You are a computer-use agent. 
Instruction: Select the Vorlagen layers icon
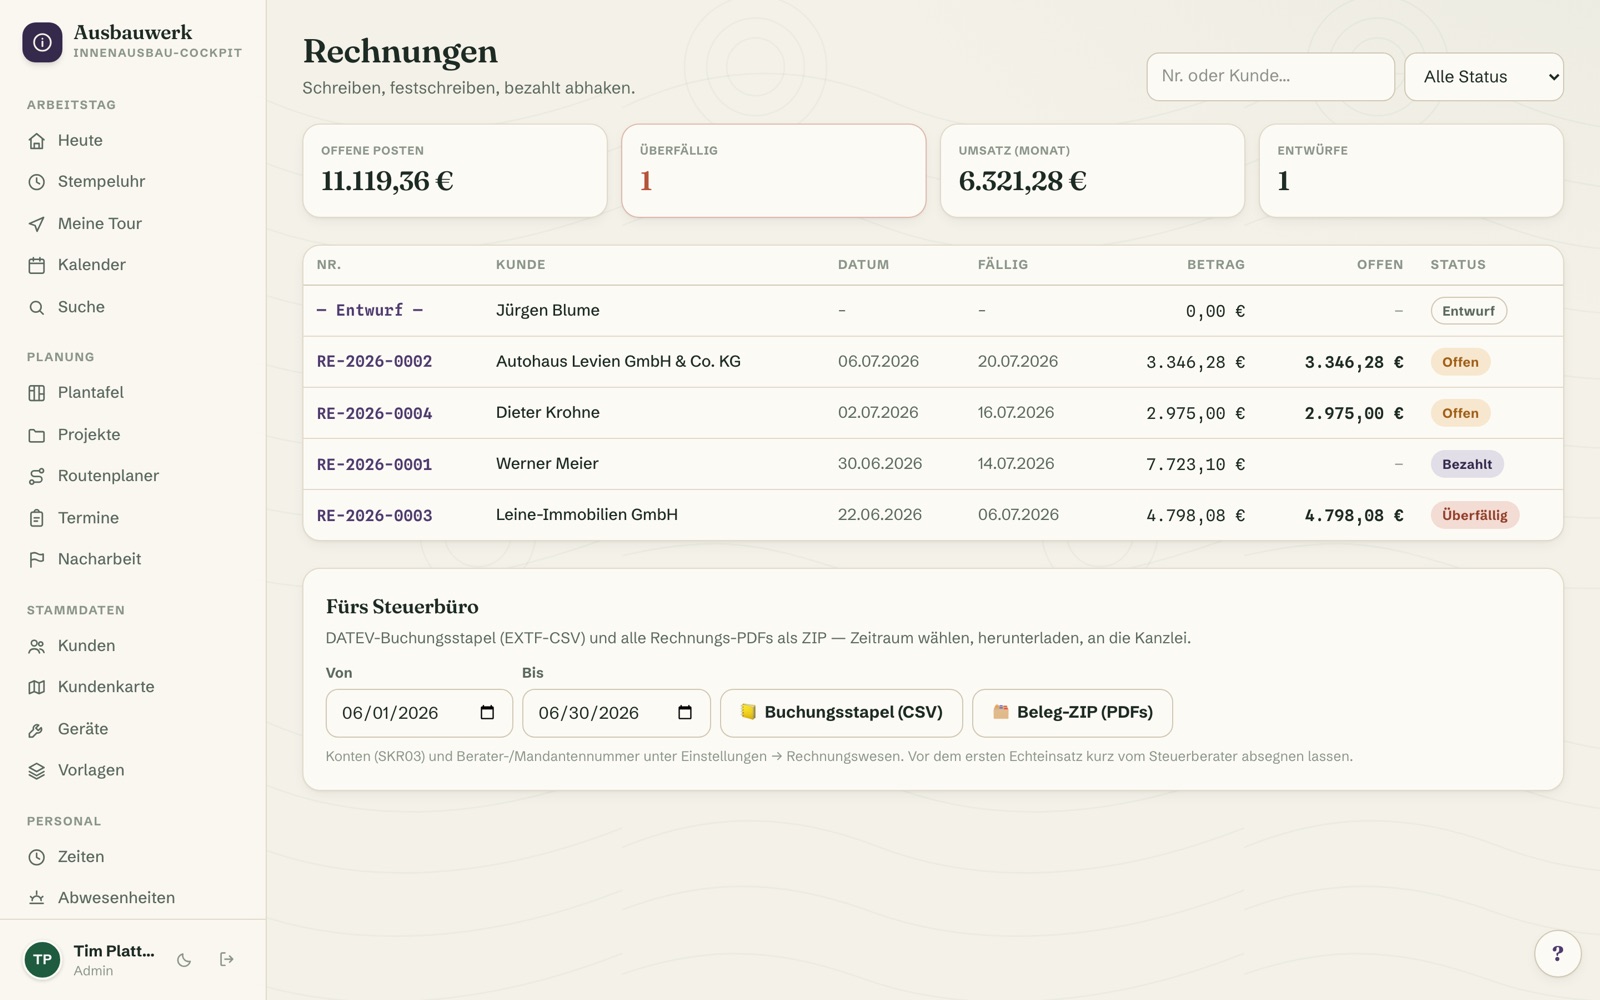37,771
